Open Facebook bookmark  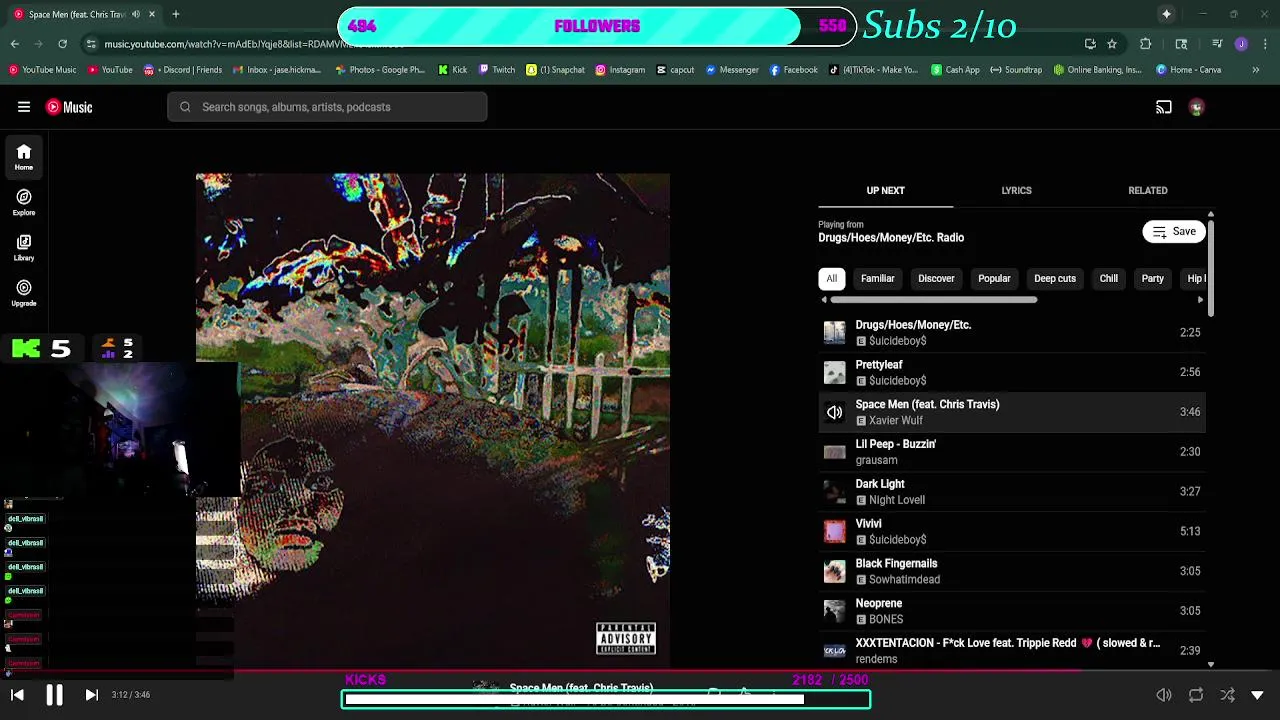pos(793,70)
